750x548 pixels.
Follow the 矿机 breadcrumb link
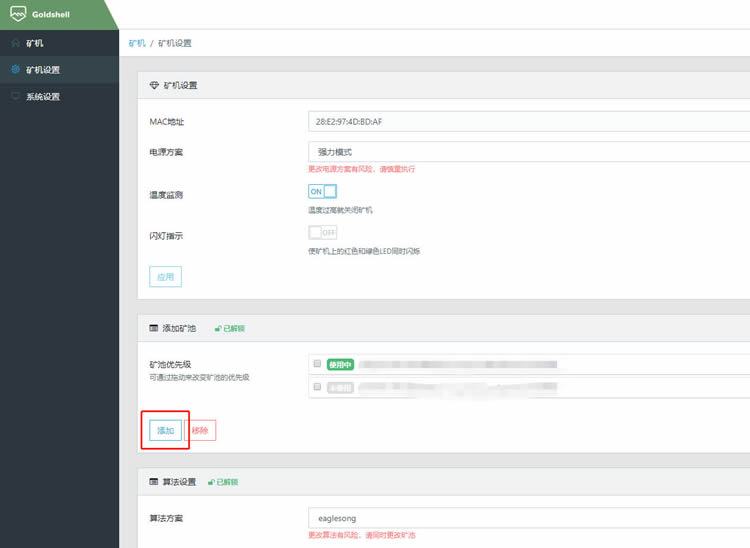[x=137, y=43]
